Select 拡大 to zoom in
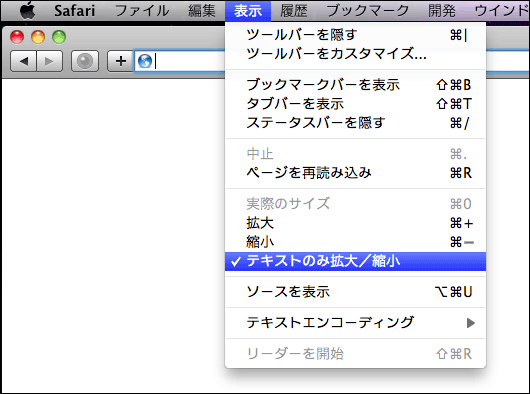 tap(356, 223)
